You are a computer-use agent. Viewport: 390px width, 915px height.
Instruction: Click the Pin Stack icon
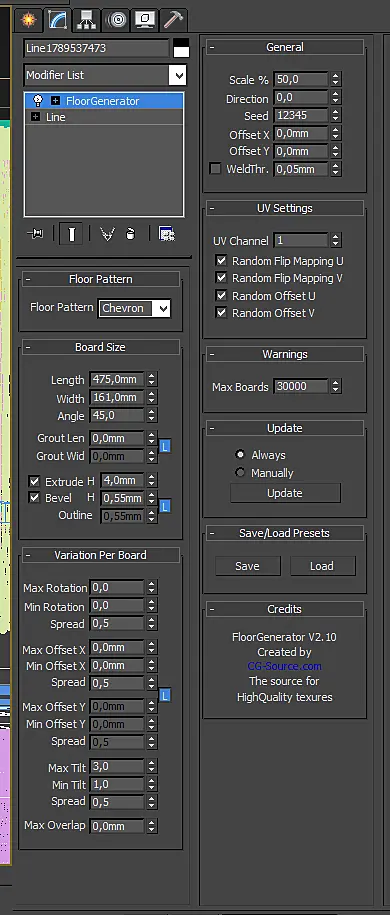coord(35,234)
